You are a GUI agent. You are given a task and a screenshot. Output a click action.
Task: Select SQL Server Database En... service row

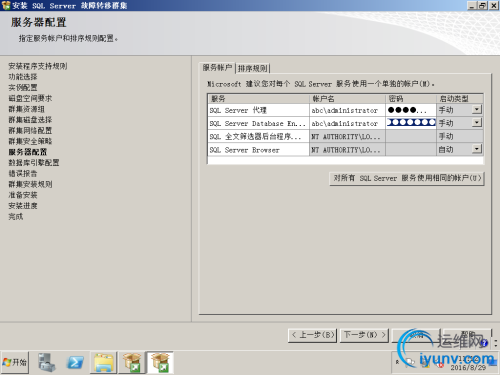[258, 123]
